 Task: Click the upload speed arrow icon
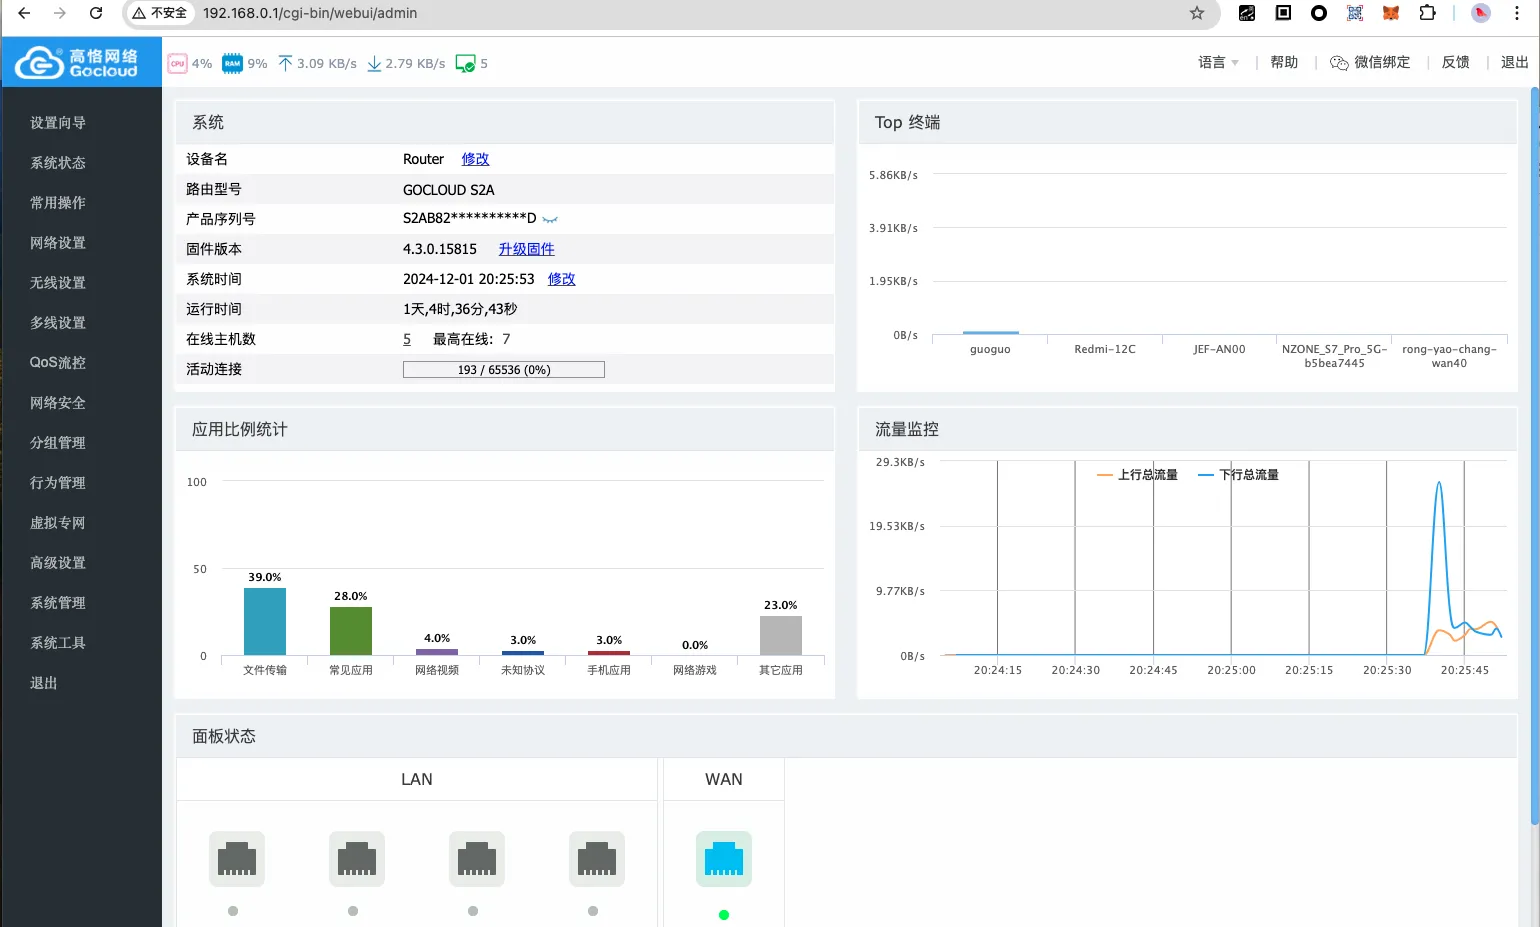pos(285,63)
